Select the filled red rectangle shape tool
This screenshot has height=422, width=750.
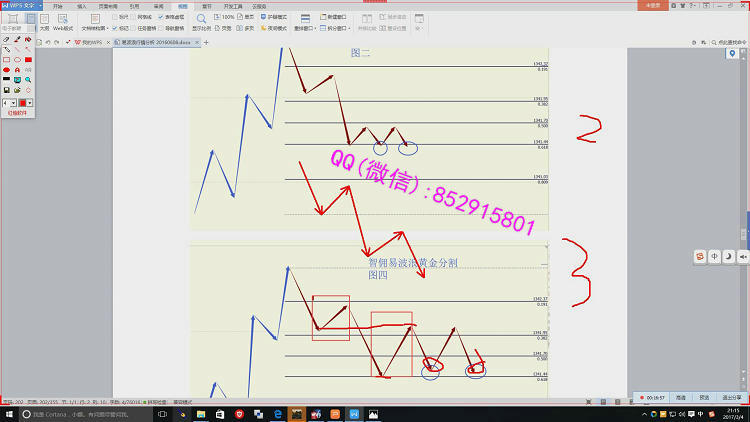pyautogui.click(x=28, y=59)
